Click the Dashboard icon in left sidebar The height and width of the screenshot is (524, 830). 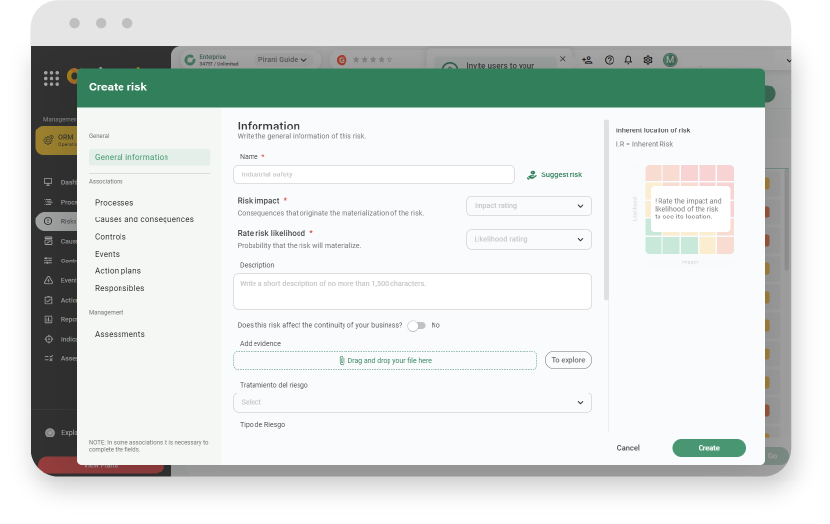pos(48,182)
